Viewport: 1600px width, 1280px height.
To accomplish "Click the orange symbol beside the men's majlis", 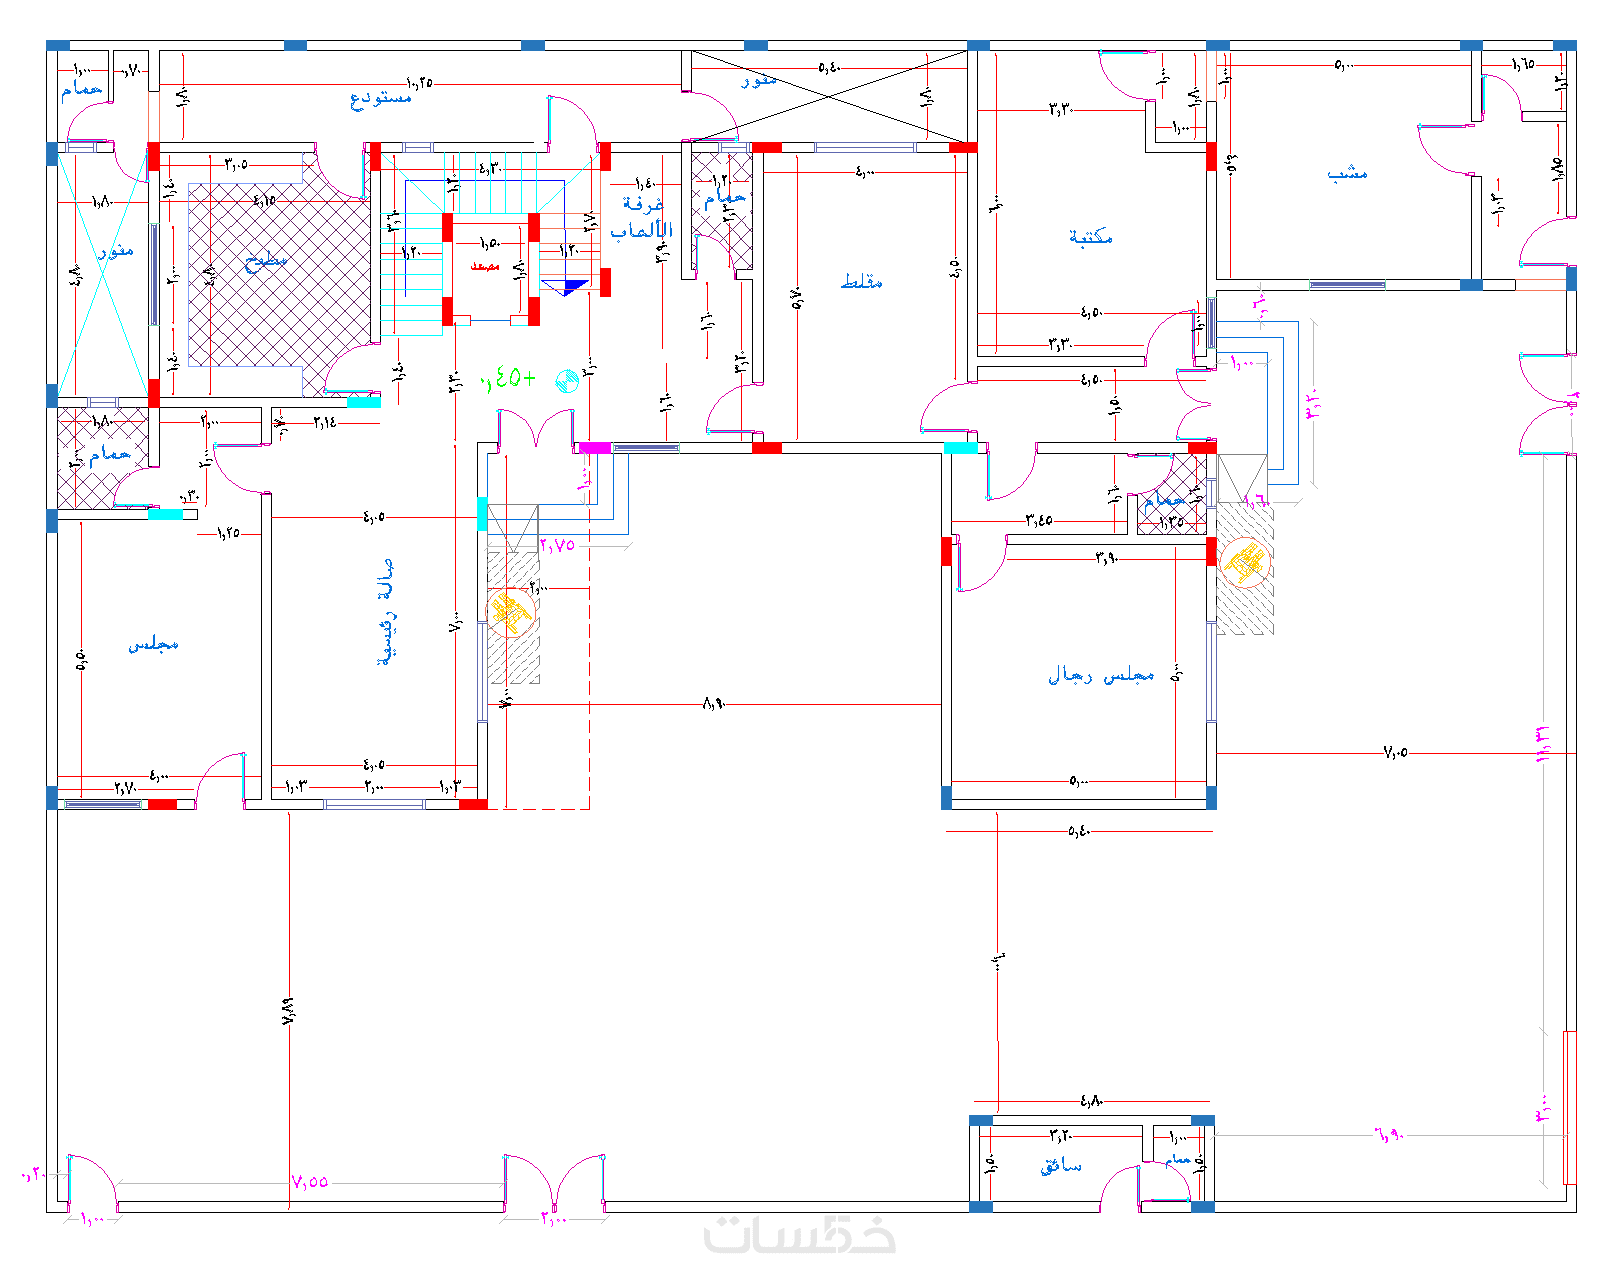I will click(x=1245, y=562).
